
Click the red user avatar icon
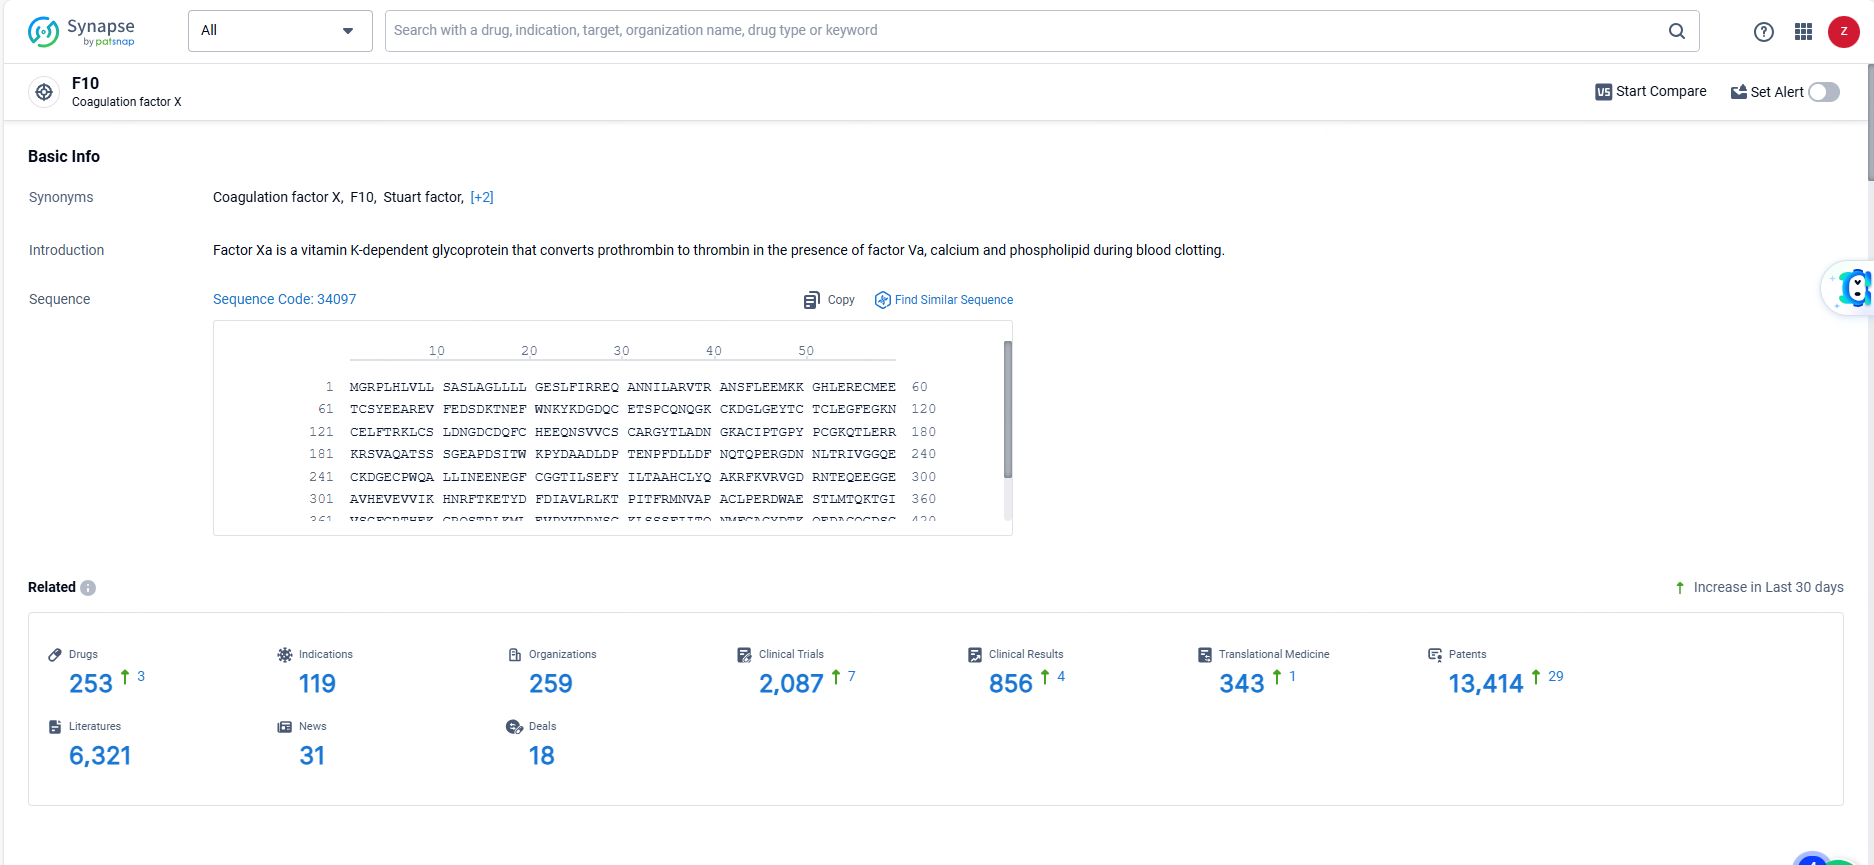pos(1843,32)
